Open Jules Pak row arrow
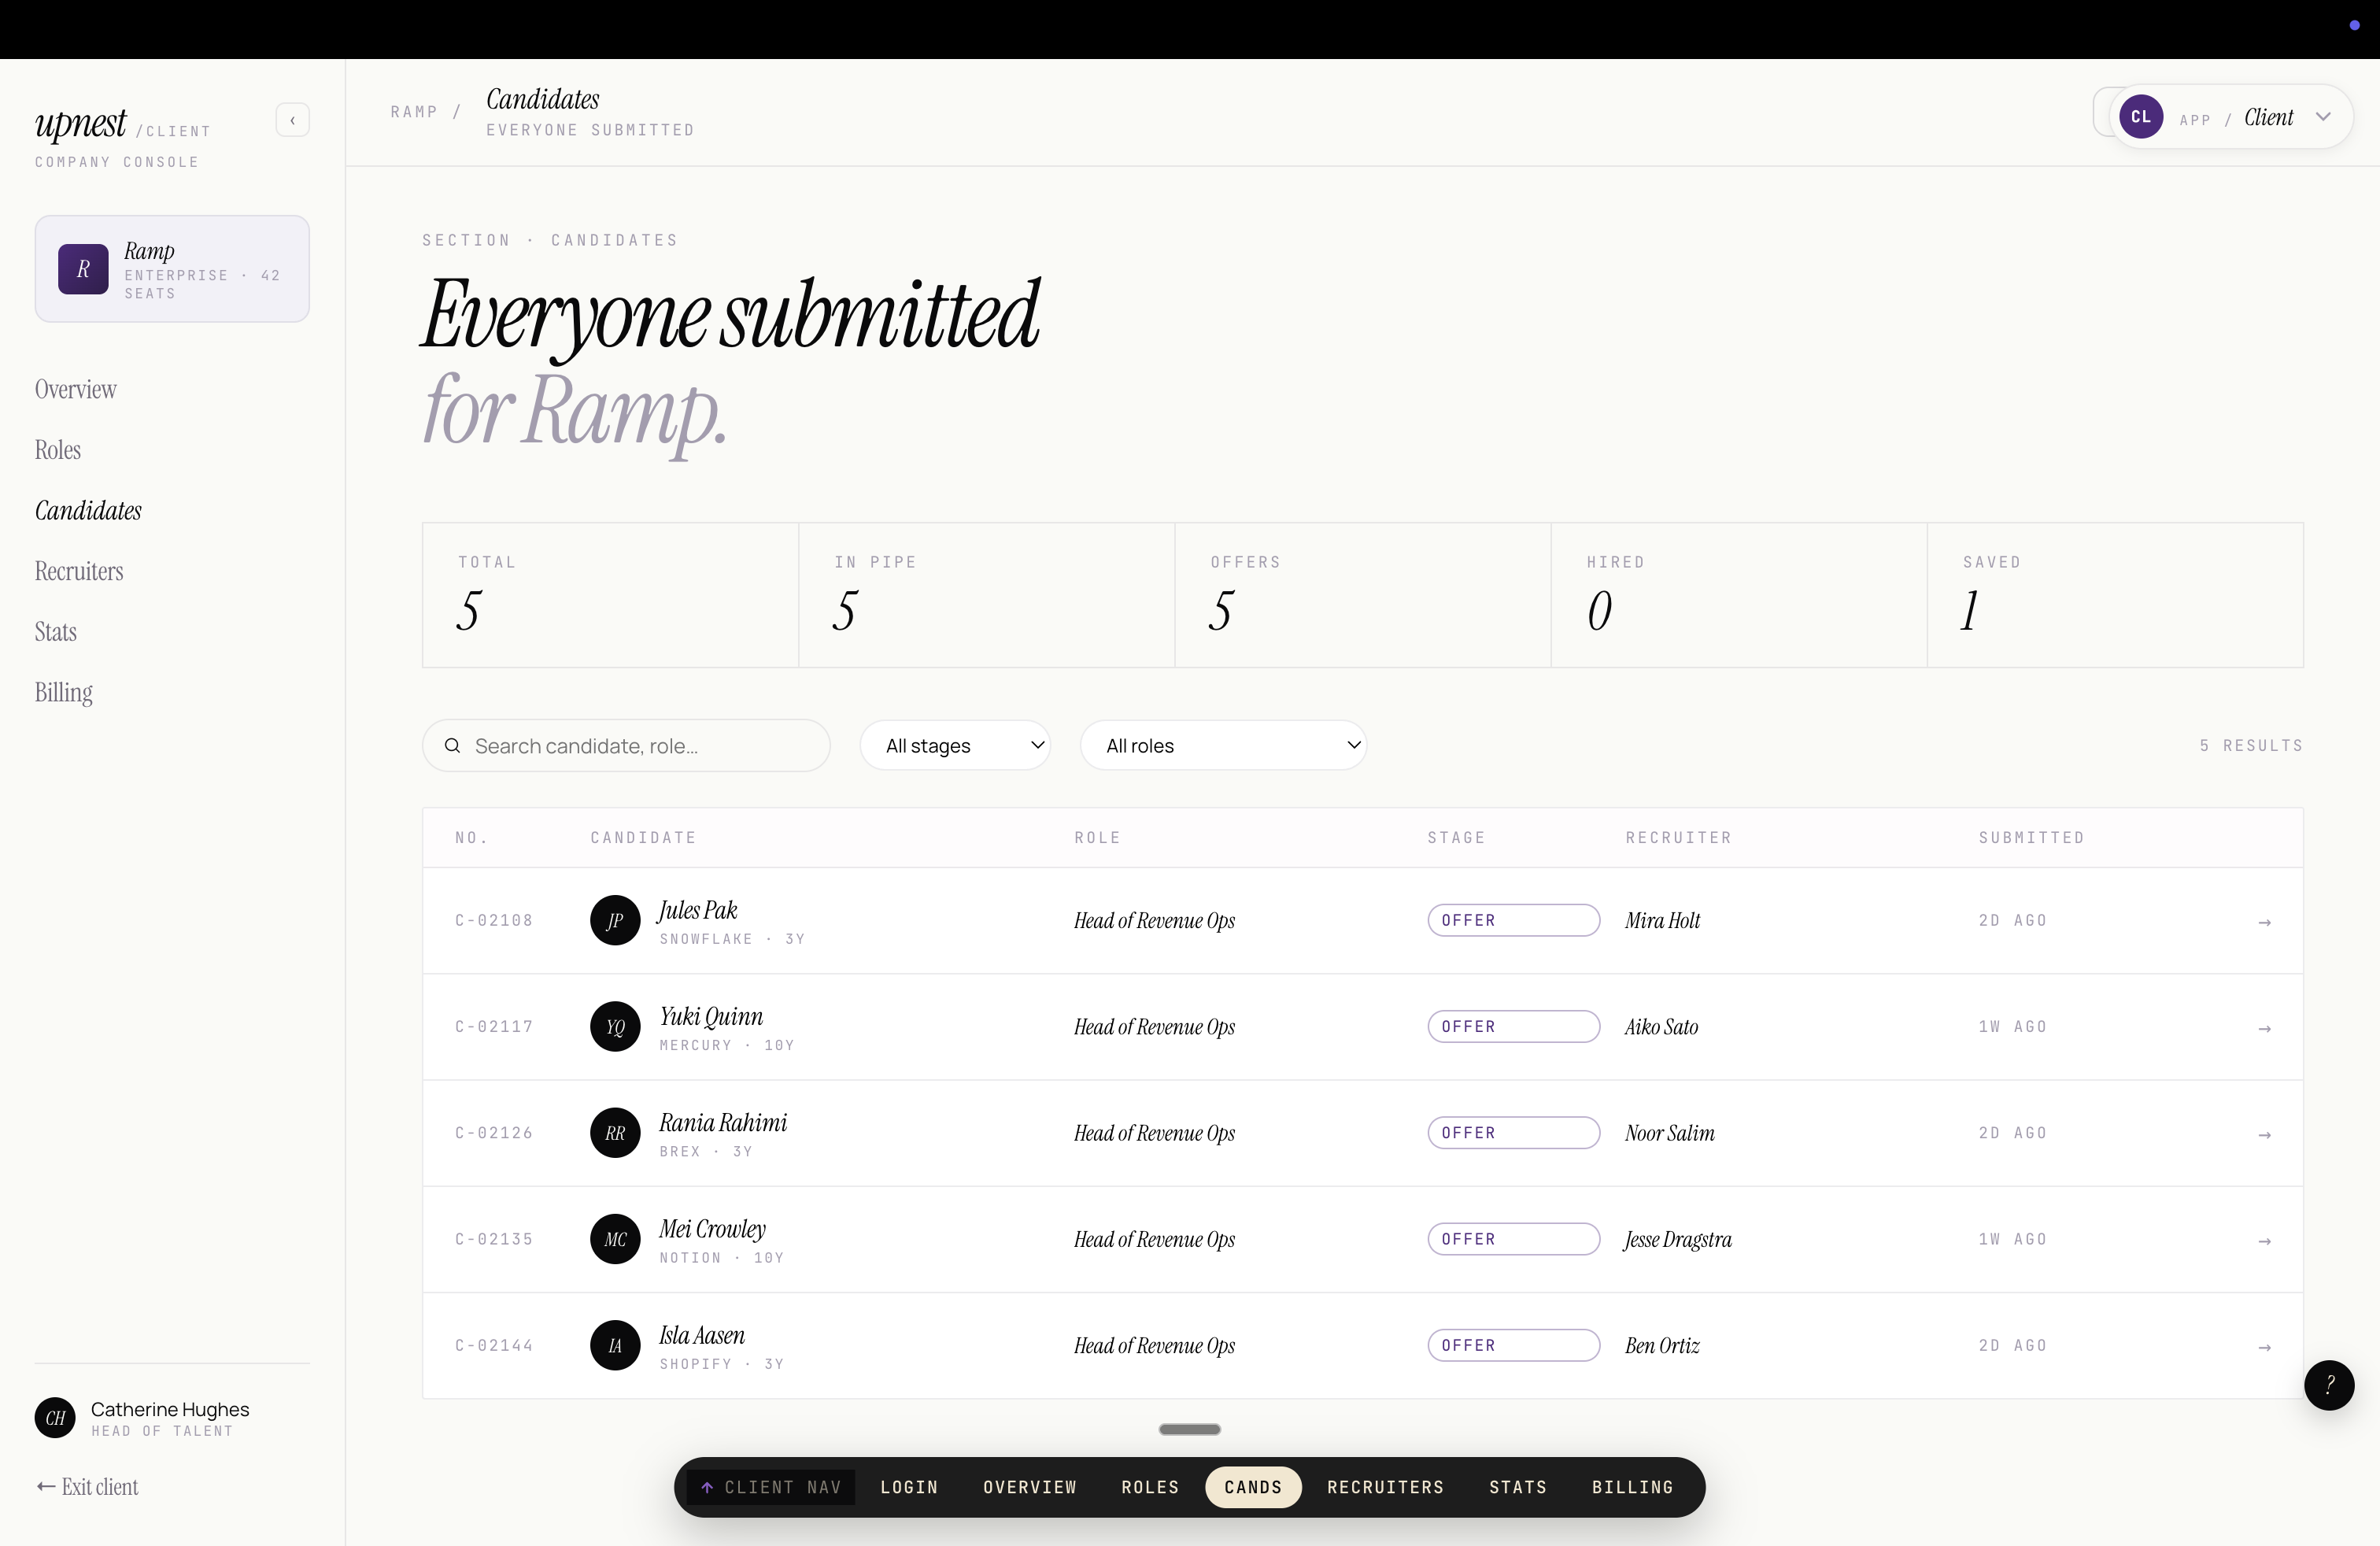Image resolution: width=2380 pixels, height=1546 pixels. pyautogui.click(x=2265, y=922)
